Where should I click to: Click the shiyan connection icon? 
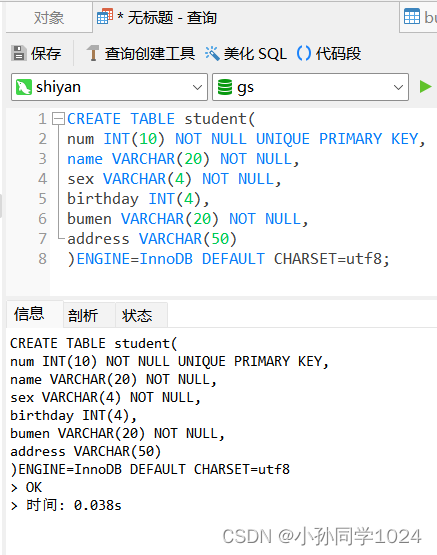pos(24,87)
